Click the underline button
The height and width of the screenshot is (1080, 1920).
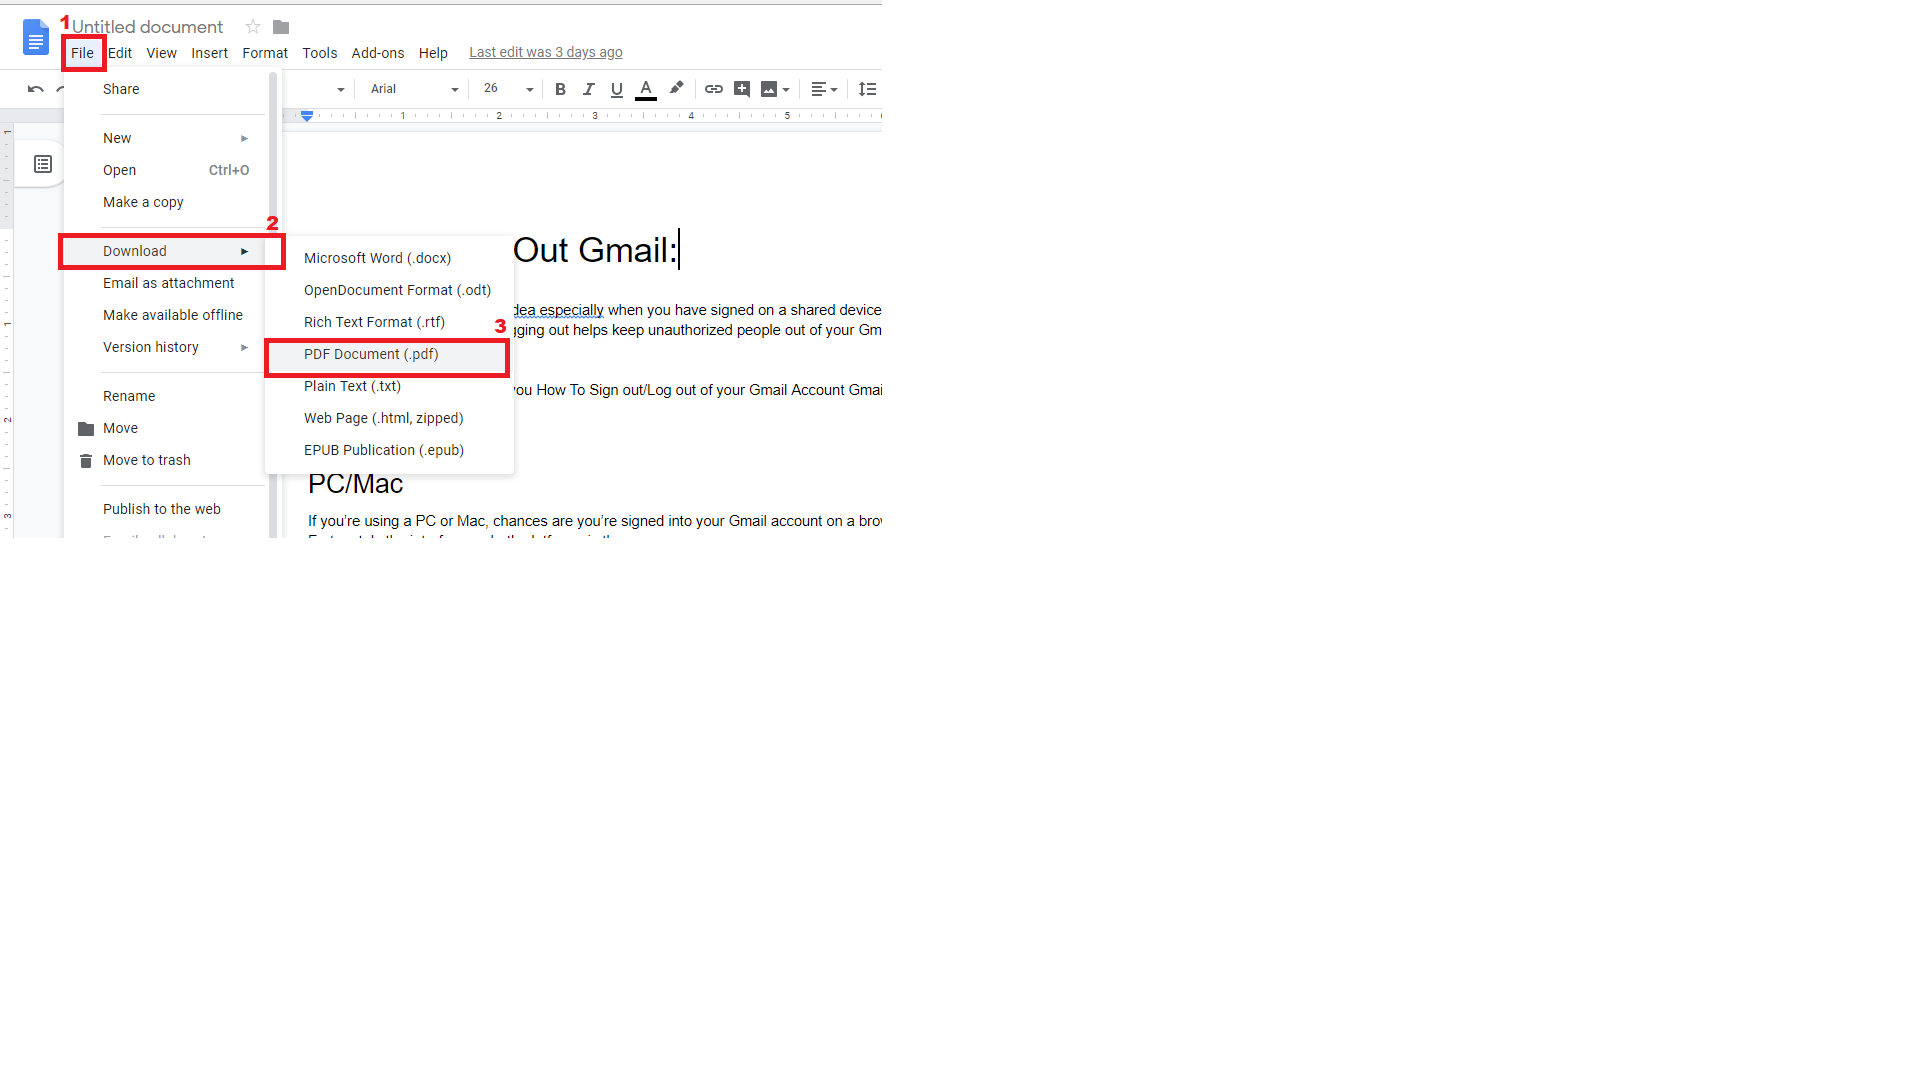(x=617, y=89)
